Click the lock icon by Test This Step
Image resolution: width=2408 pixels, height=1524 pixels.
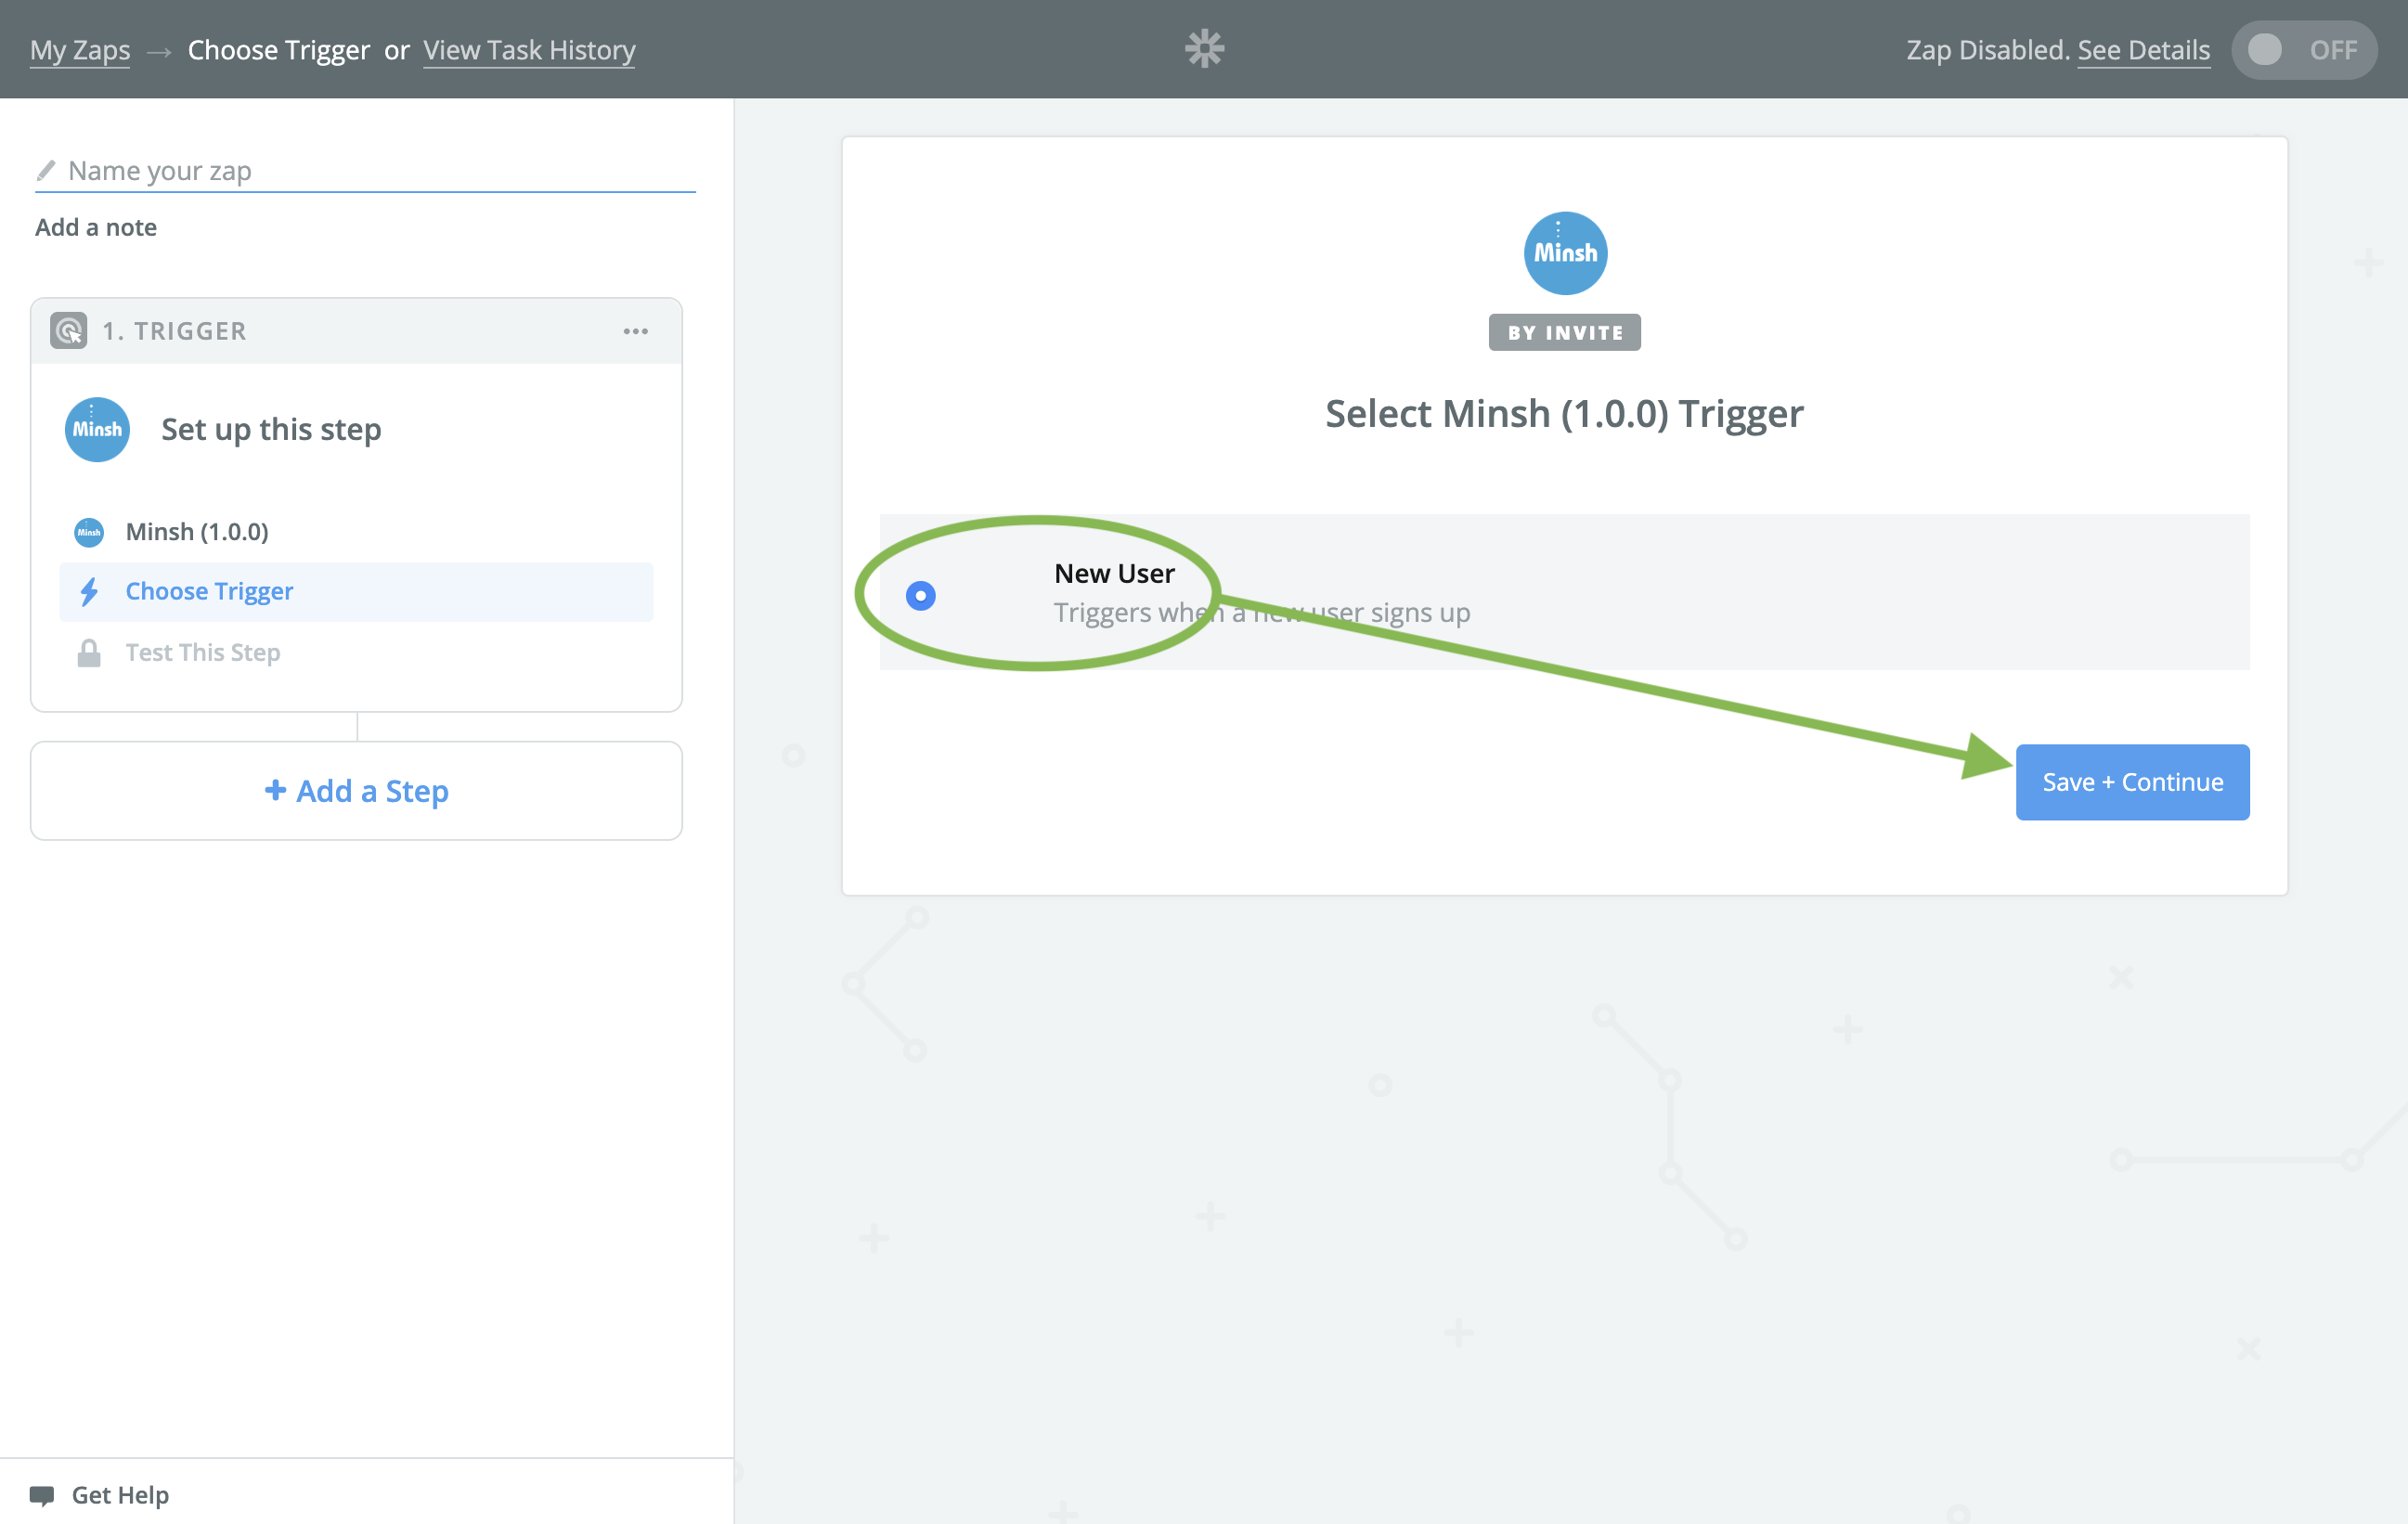point(89,653)
